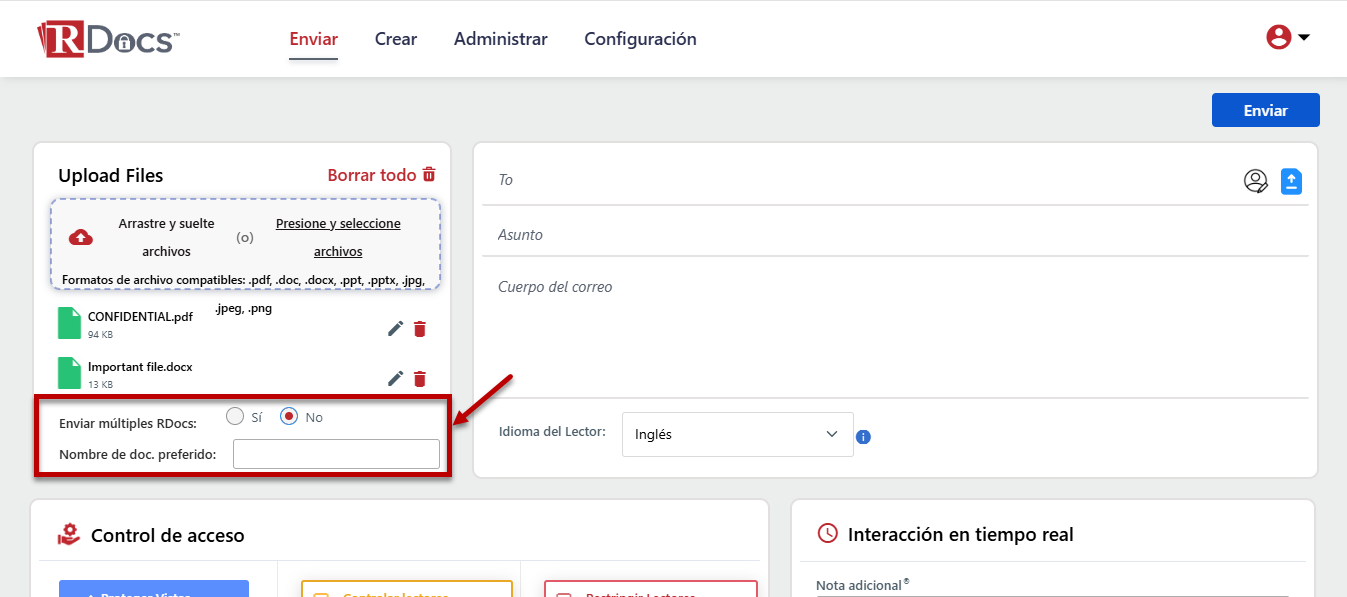Select Sí for Enviar múltiples RDocs
The height and width of the screenshot is (597, 1347).
[235, 417]
